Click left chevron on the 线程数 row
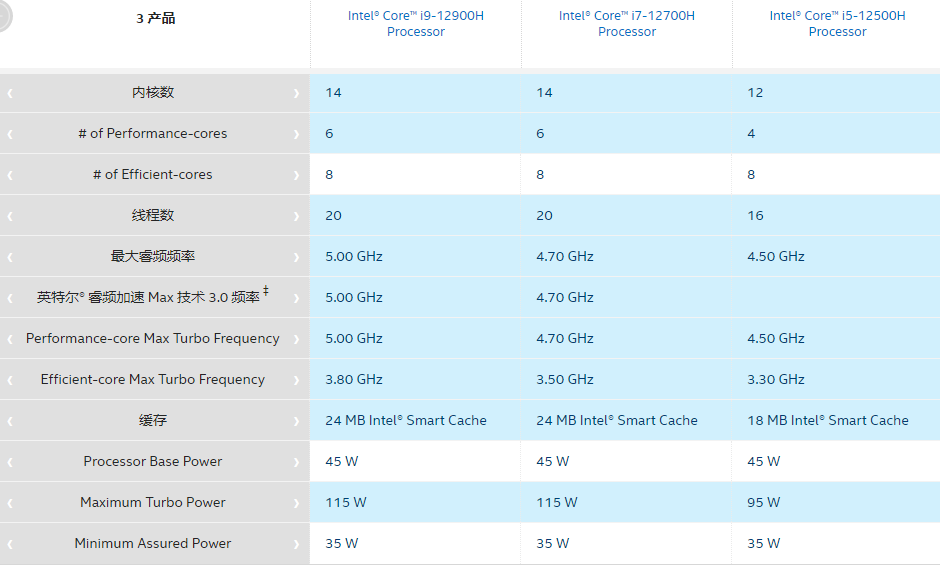 tap(10, 216)
